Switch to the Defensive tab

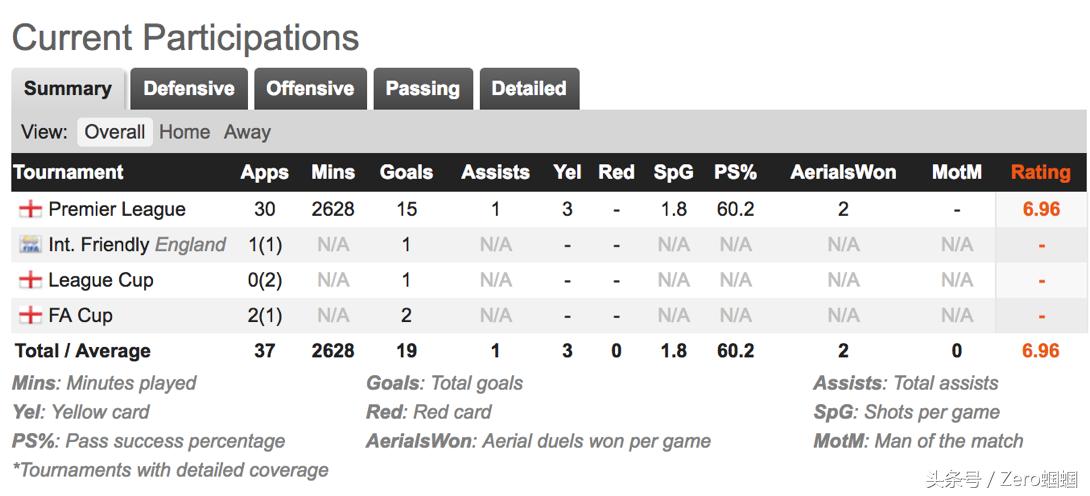pyautogui.click(x=189, y=88)
